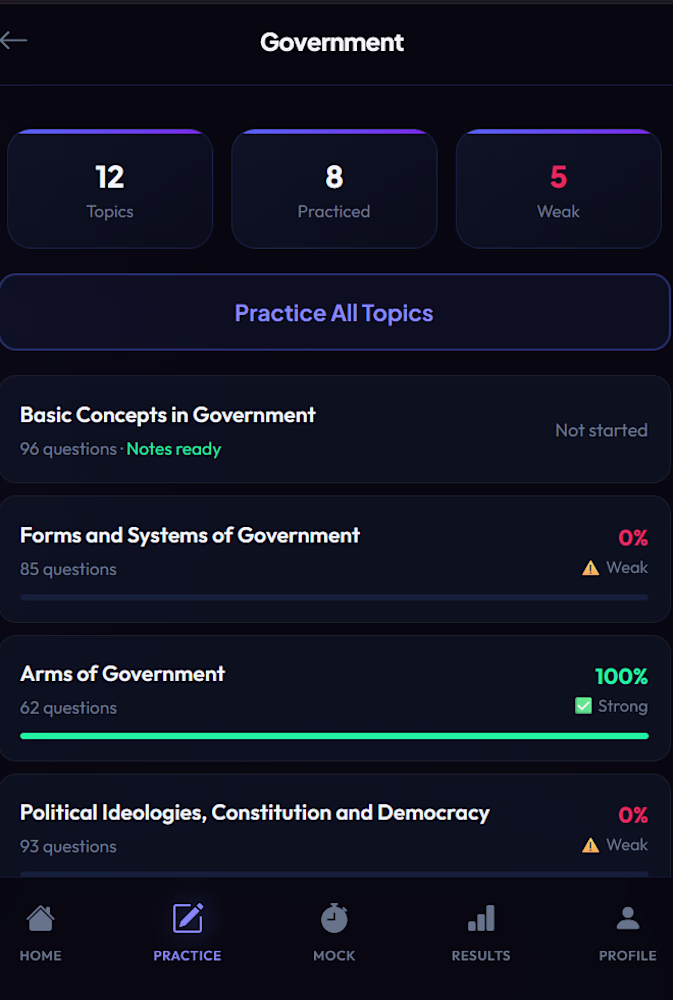
Task: Click the warning icon on Political Ideologies
Action: (591, 845)
